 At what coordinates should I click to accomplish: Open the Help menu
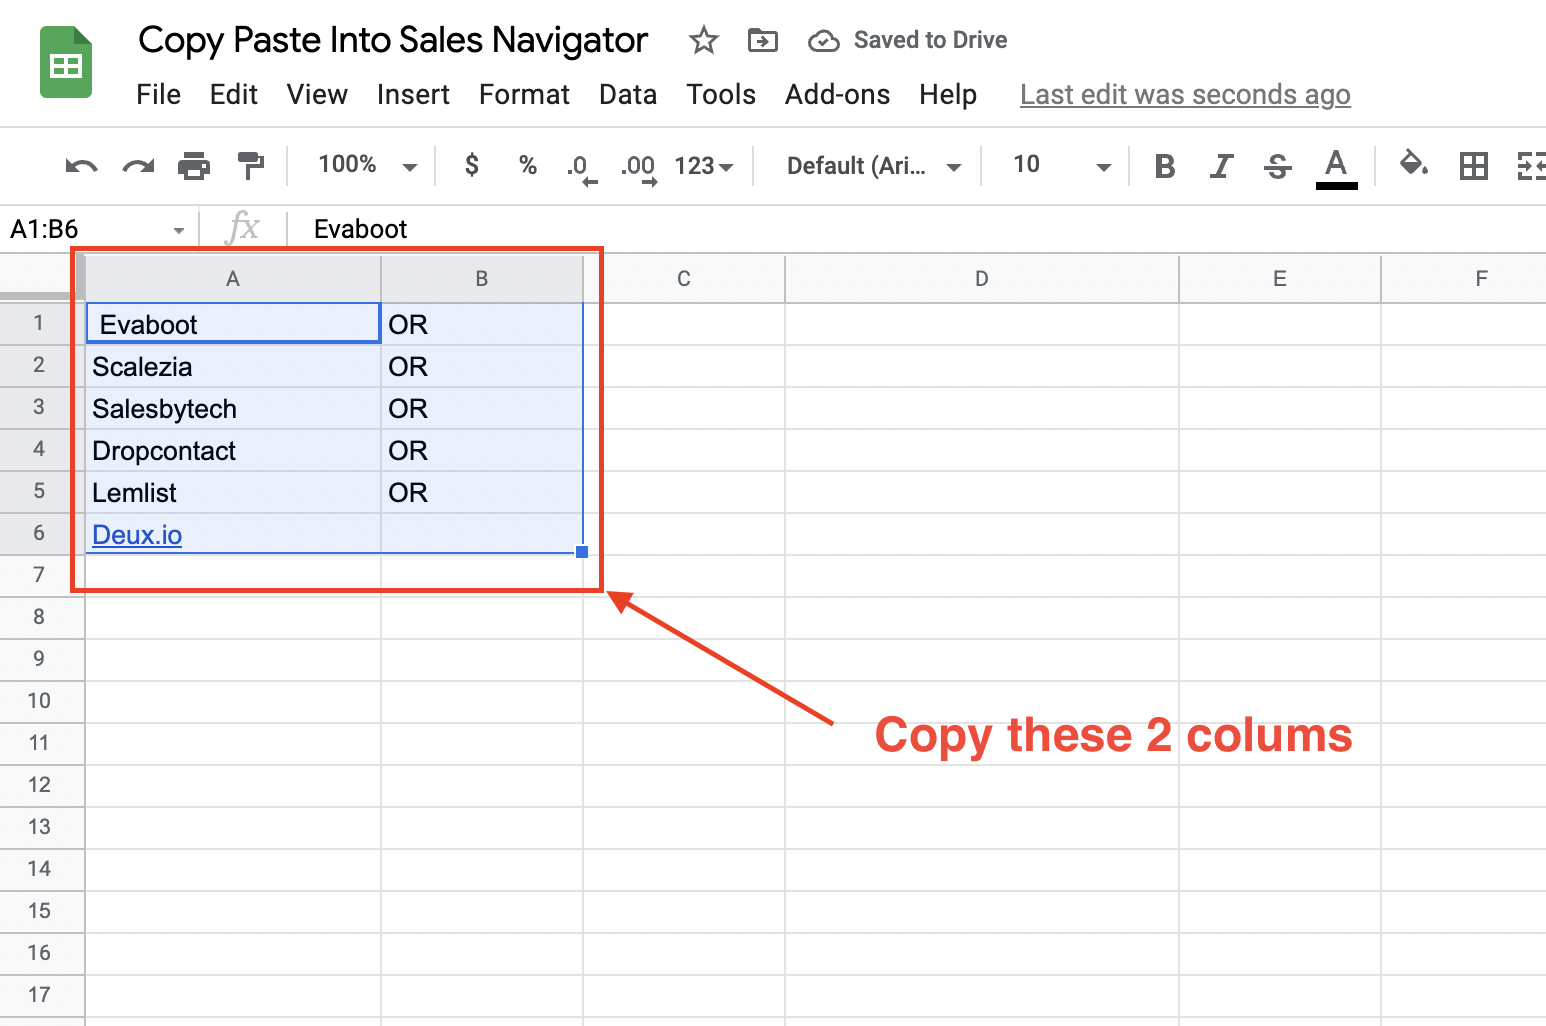pyautogui.click(x=948, y=95)
